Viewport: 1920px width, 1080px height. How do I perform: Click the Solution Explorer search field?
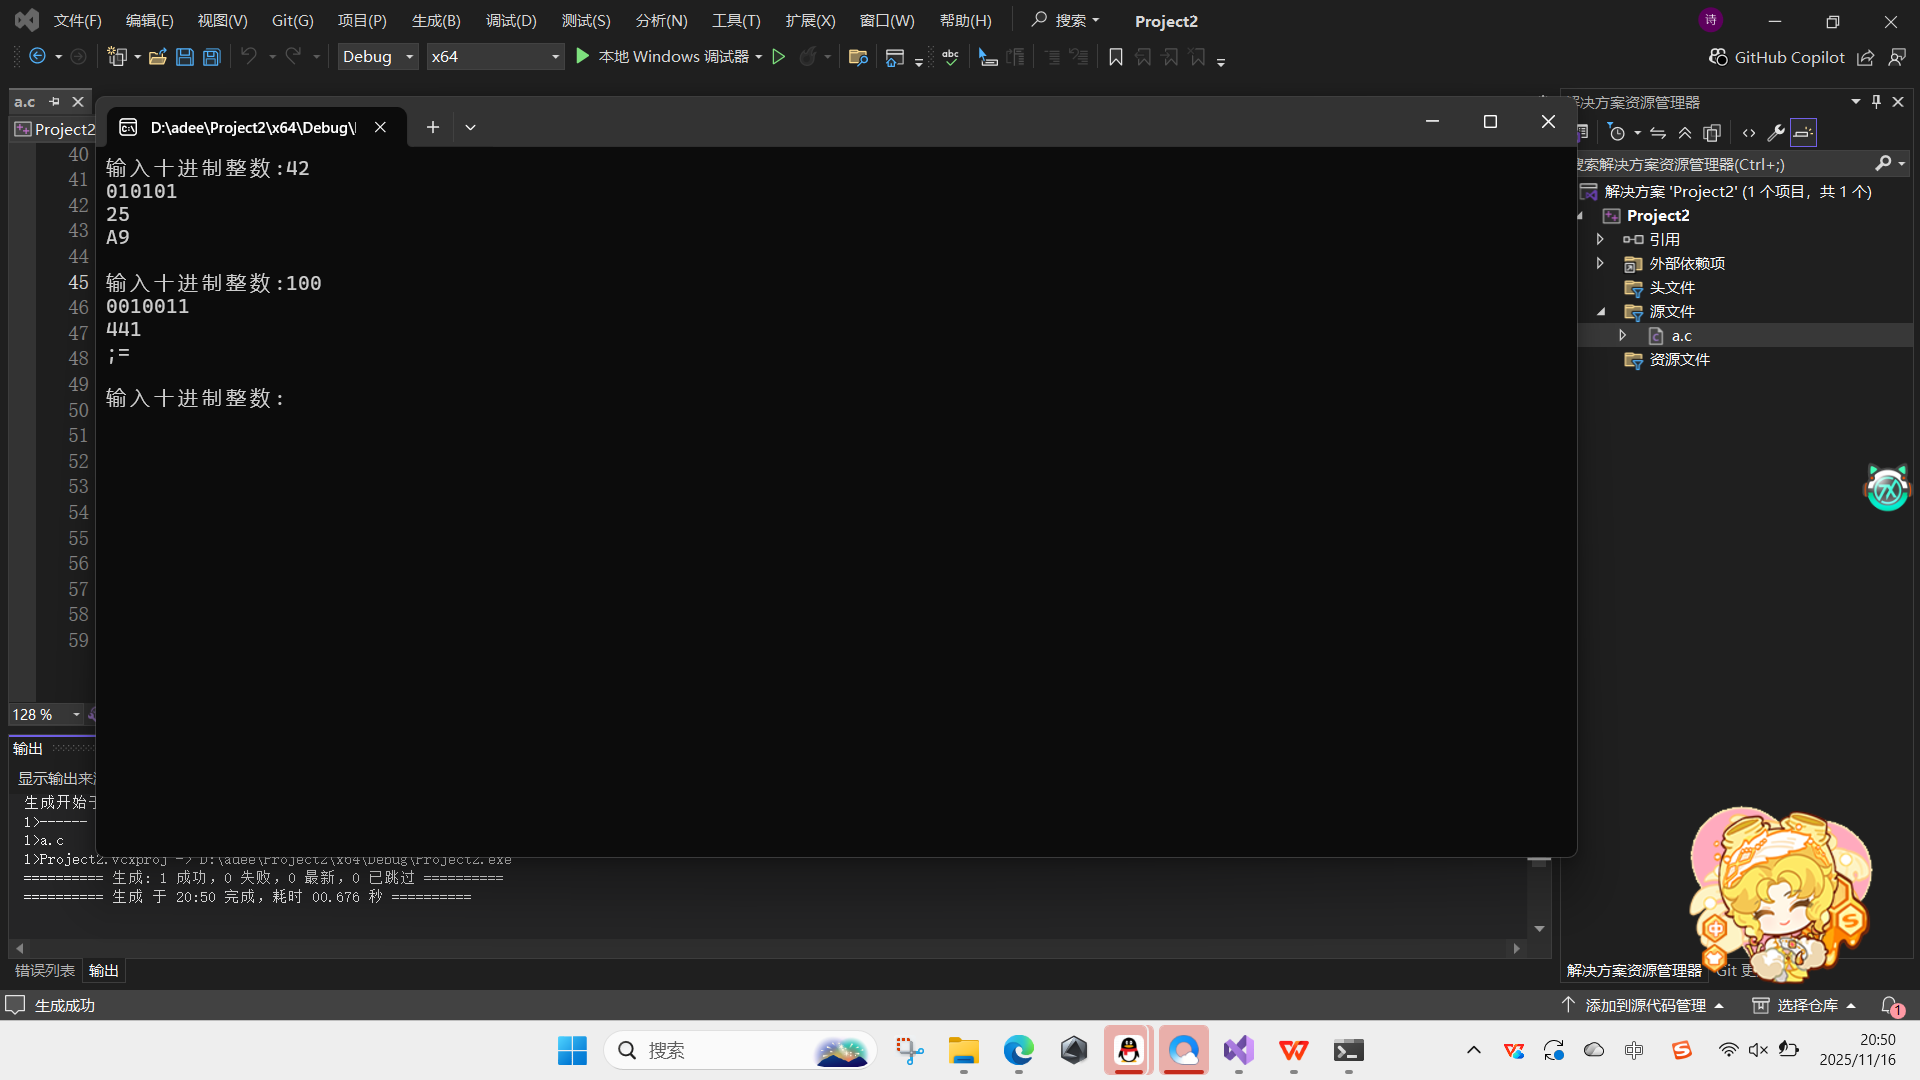click(1720, 164)
